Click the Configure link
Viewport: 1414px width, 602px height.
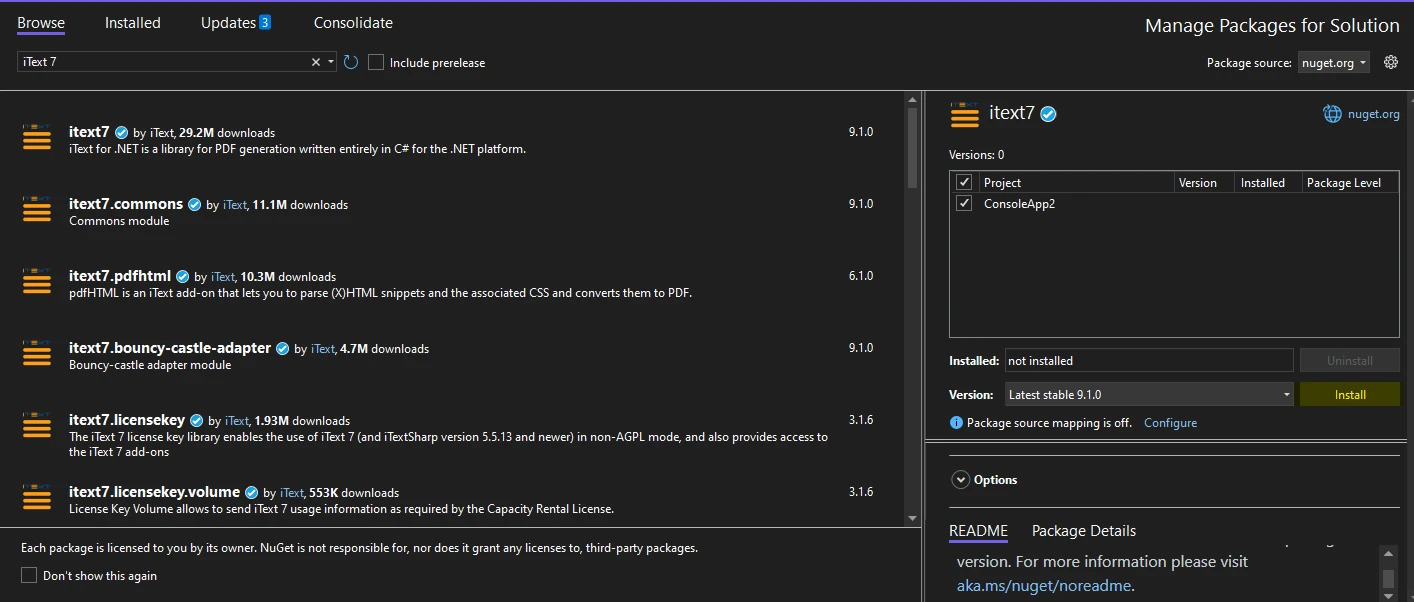tap(1170, 423)
